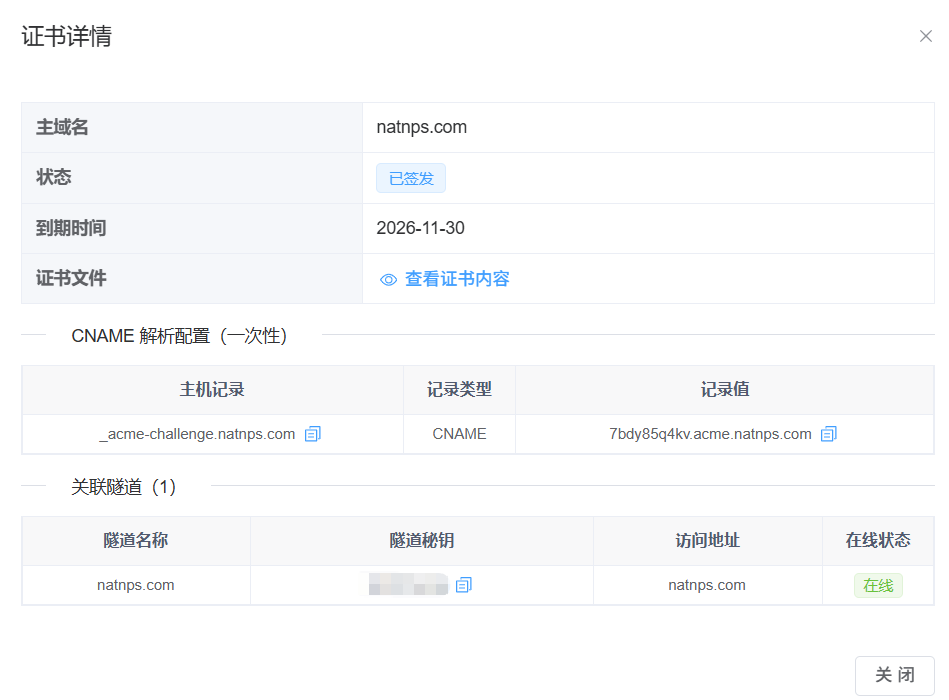Click natnps.com under 访问地址 column
Viewport: 949px width, 700px height.
tap(707, 585)
